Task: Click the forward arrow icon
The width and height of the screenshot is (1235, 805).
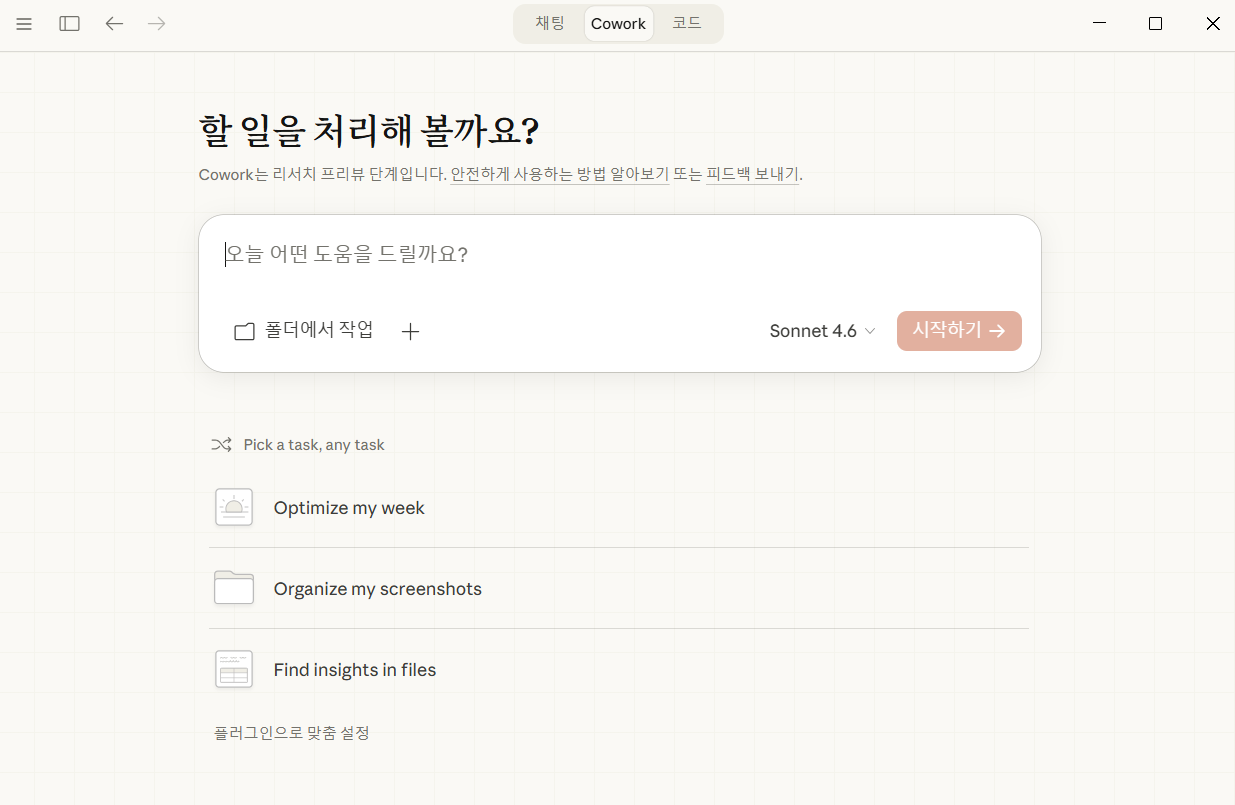Action: tap(157, 24)
